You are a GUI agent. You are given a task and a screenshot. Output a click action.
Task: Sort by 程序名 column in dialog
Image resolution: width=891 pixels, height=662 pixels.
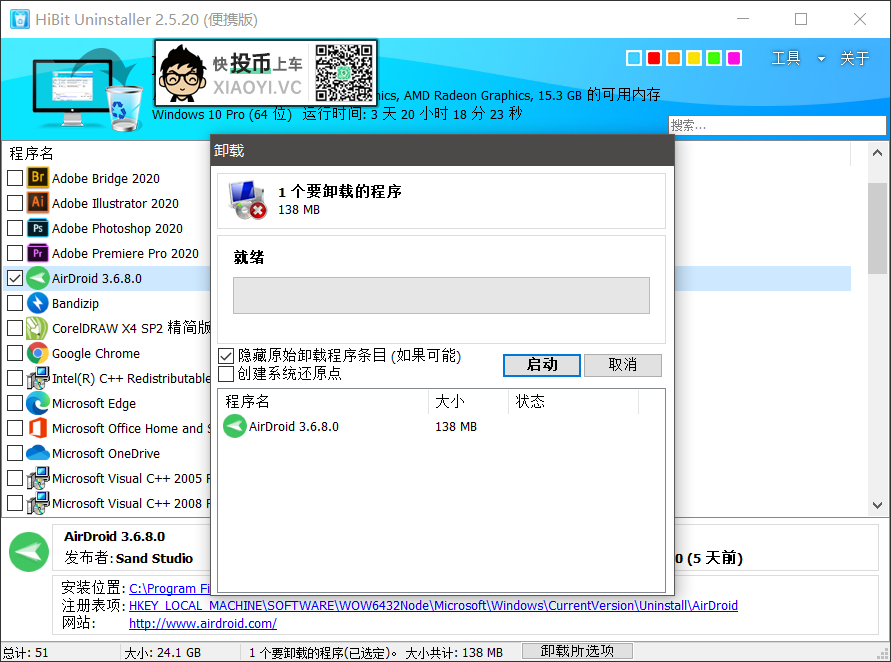(323, 401)
